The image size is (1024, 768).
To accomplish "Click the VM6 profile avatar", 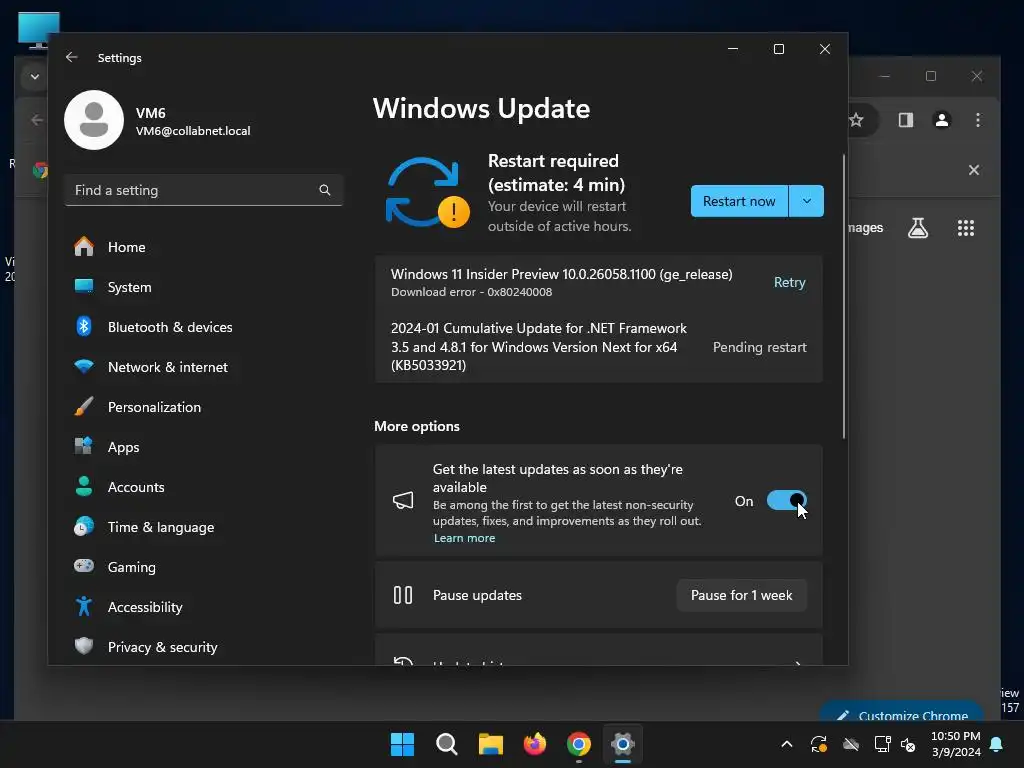I will (94, 120).
